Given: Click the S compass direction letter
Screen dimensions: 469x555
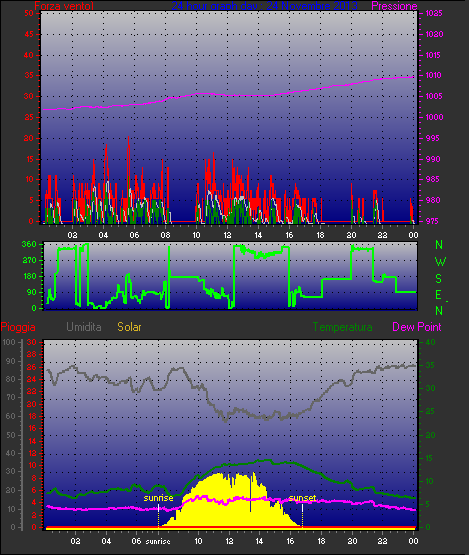Looking at the screenshot, I should tap(439, 279).
